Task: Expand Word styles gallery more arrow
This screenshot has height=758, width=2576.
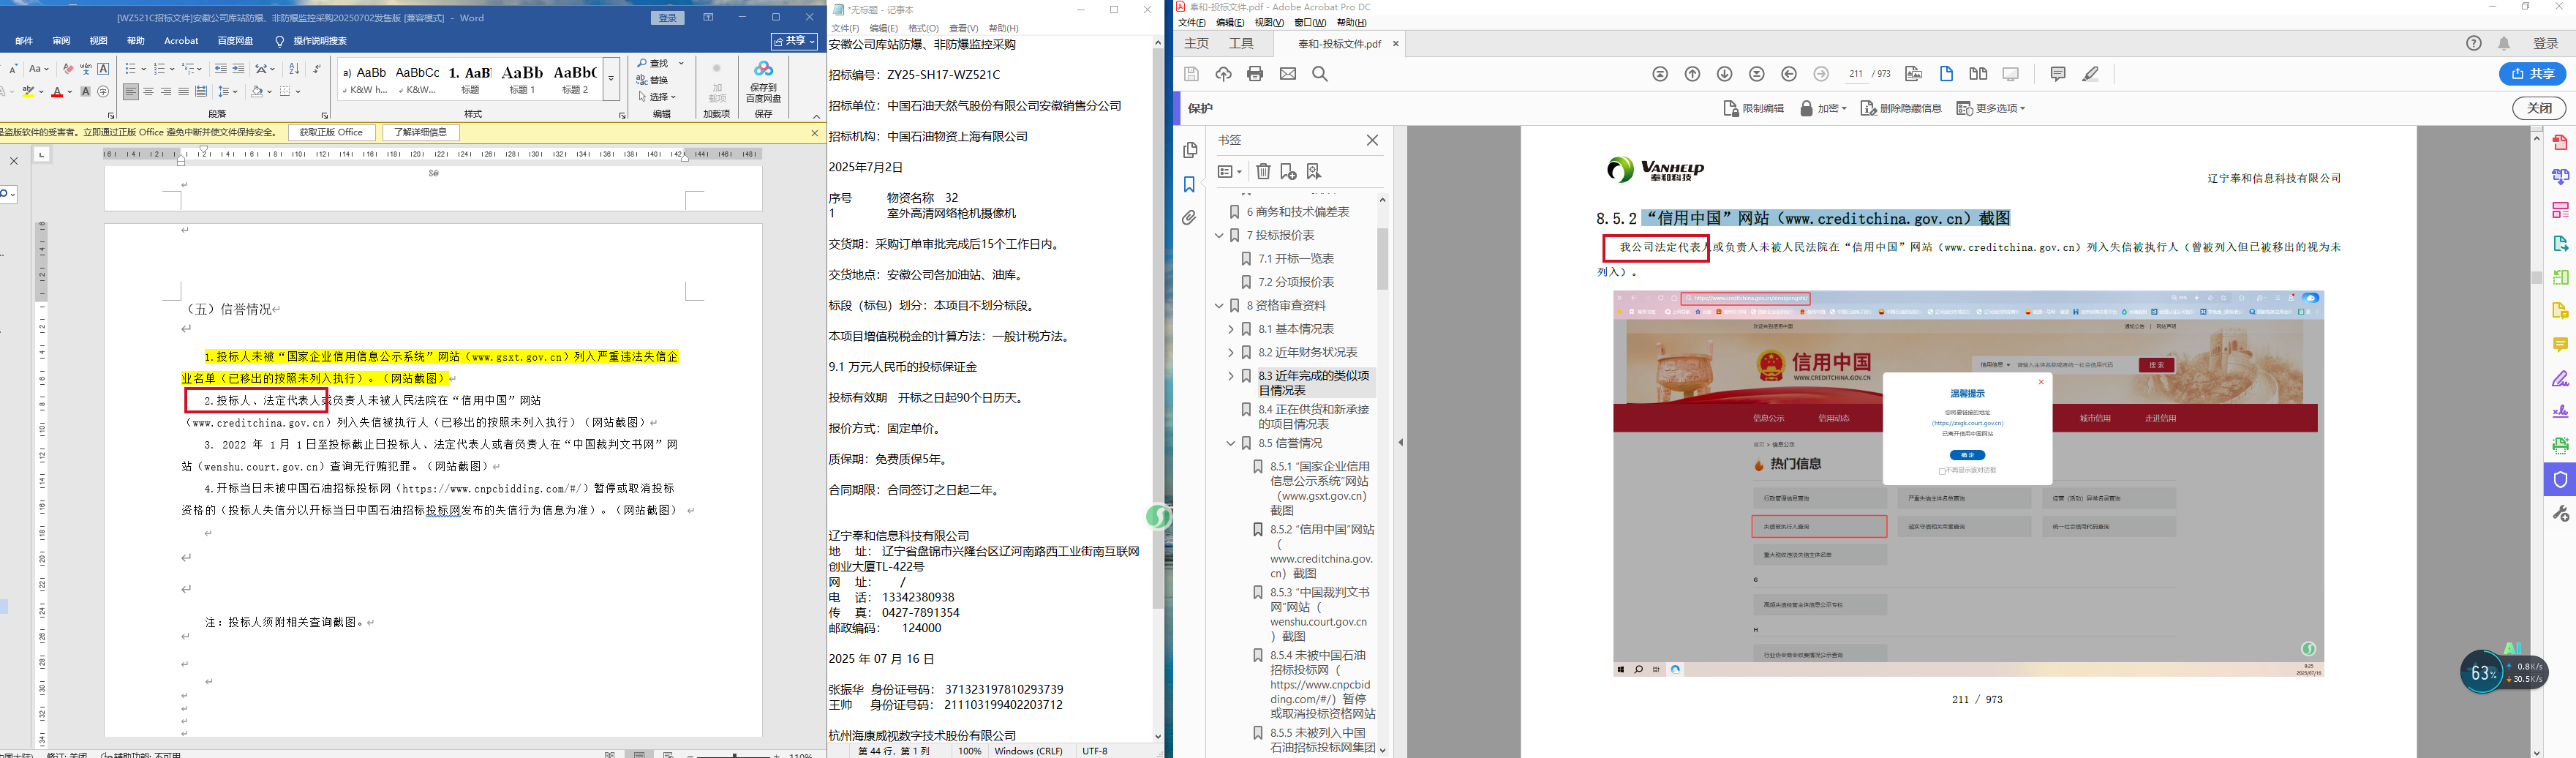Action: pos(611,80)
